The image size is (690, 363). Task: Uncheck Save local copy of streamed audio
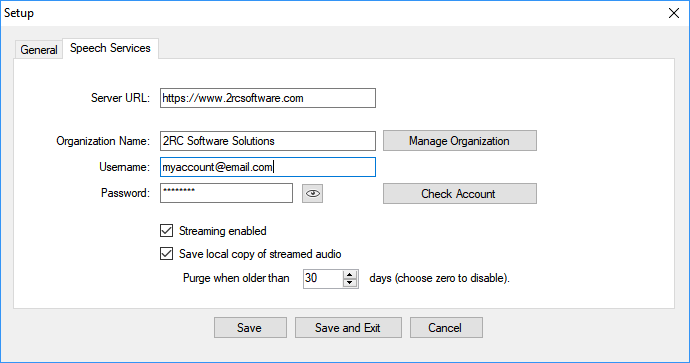(166, 253)
